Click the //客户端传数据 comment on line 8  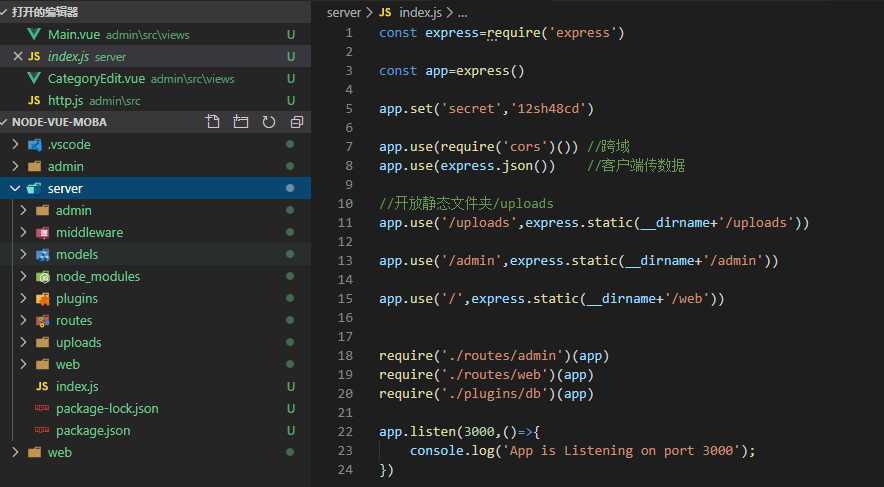click(636, 165)
